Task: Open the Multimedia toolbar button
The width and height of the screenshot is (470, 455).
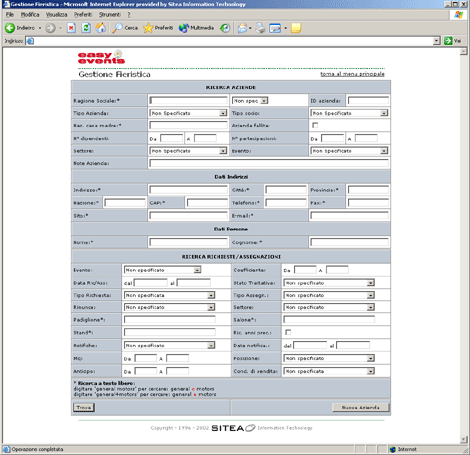Action: (x=196, y=28)
